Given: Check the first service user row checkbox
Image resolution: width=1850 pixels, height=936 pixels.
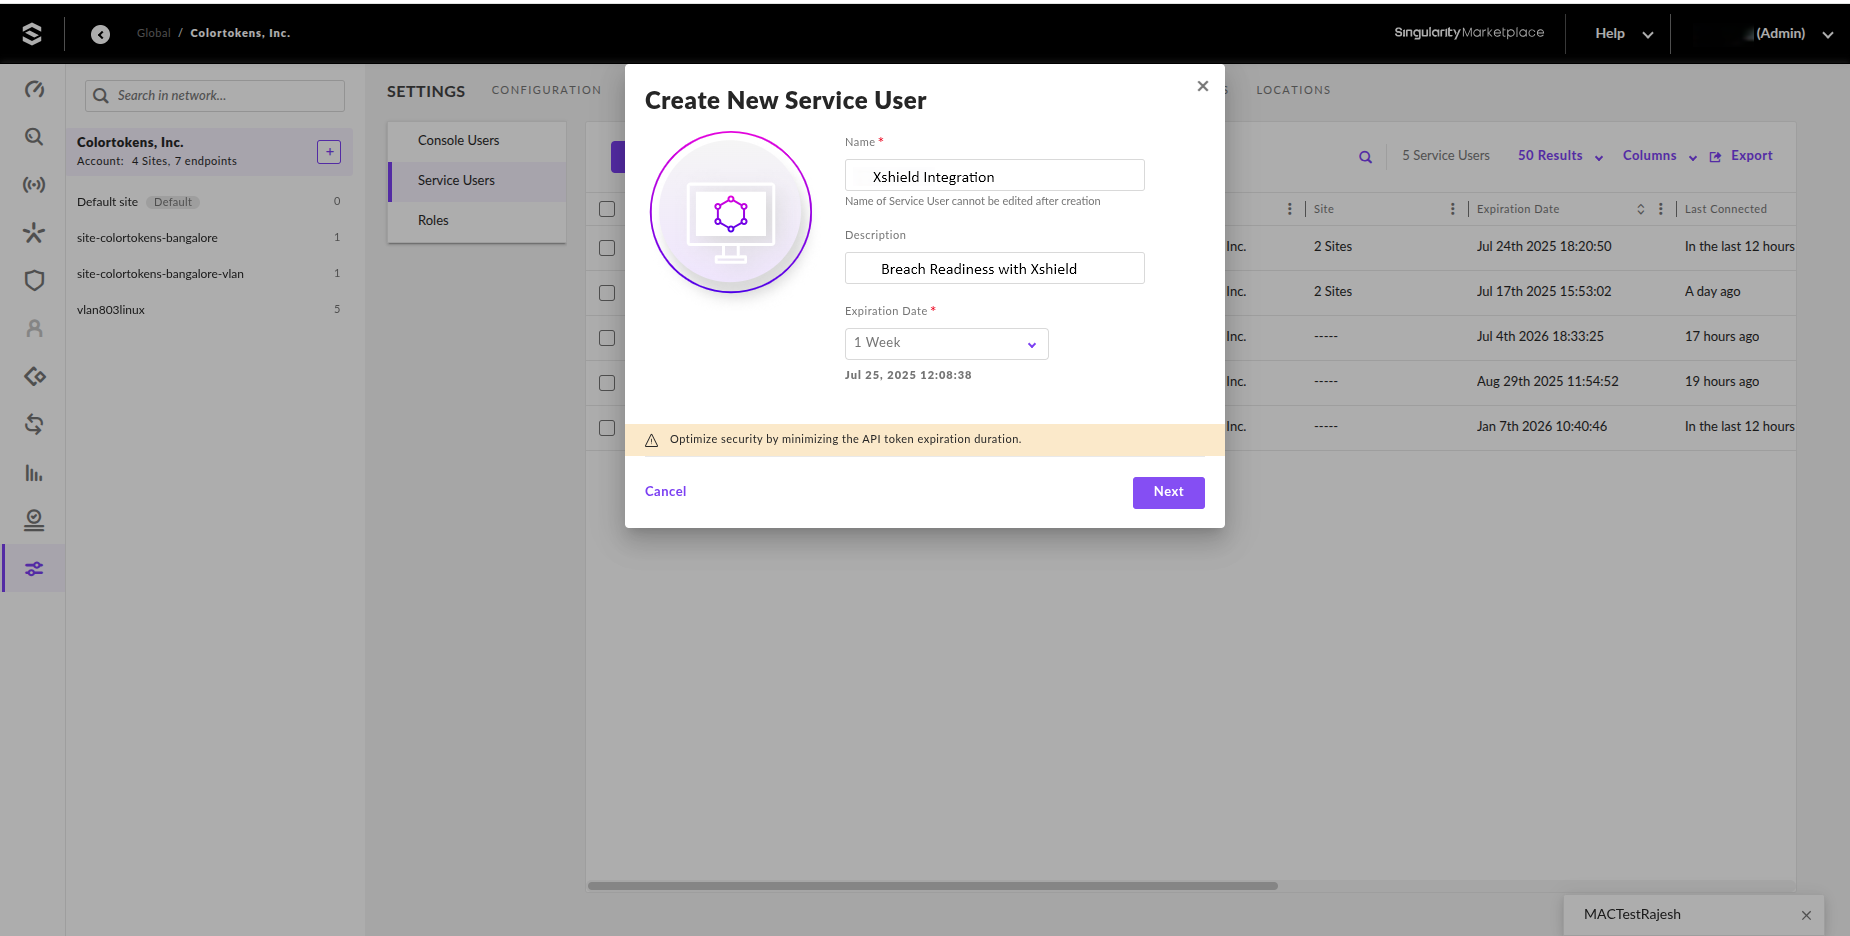Looking at the screenshot, I should tap(607, 247).
